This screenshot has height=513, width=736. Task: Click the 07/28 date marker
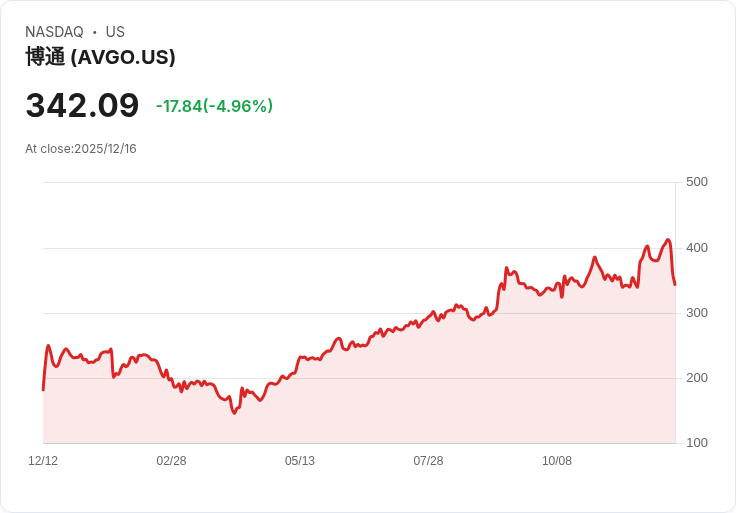click(x=428, y=461)
